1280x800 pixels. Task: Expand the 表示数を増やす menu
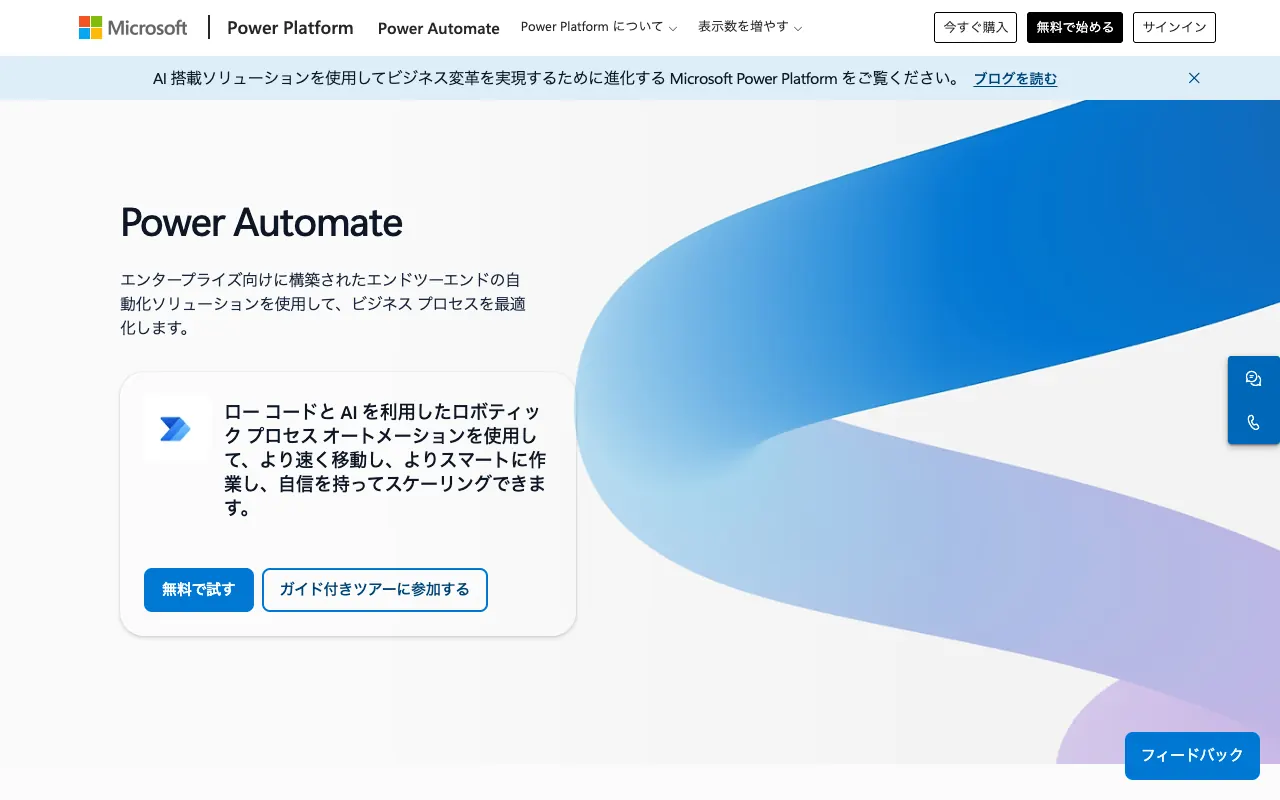coord(750,28)
